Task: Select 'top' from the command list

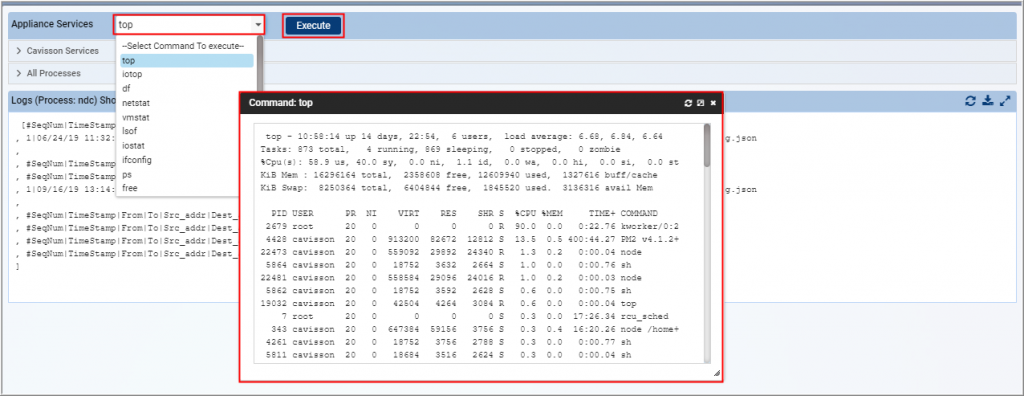Action: [x=186, y=60]
